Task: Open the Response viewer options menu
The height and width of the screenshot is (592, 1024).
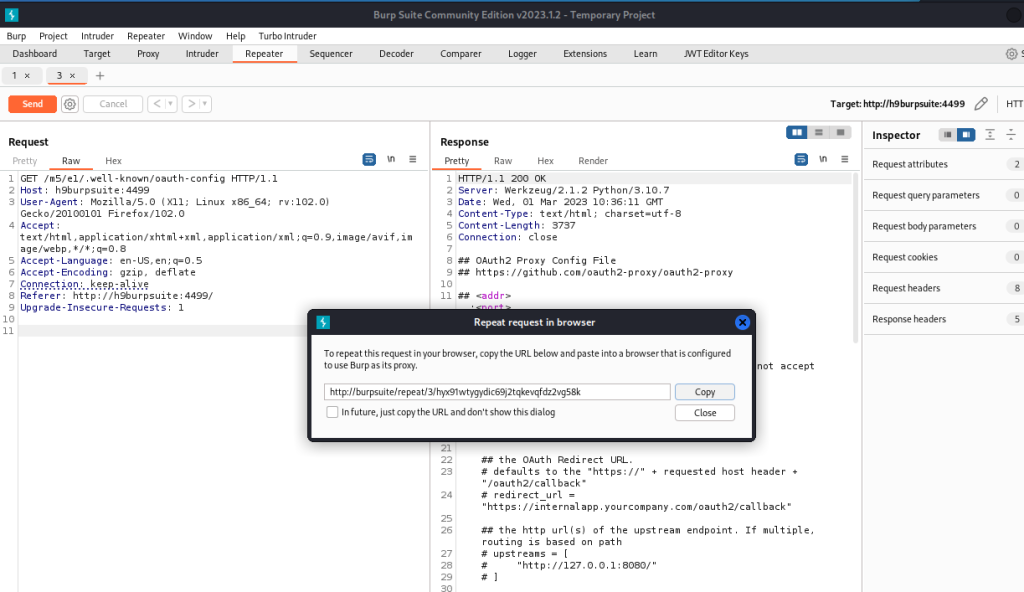Action: point(845,159)
